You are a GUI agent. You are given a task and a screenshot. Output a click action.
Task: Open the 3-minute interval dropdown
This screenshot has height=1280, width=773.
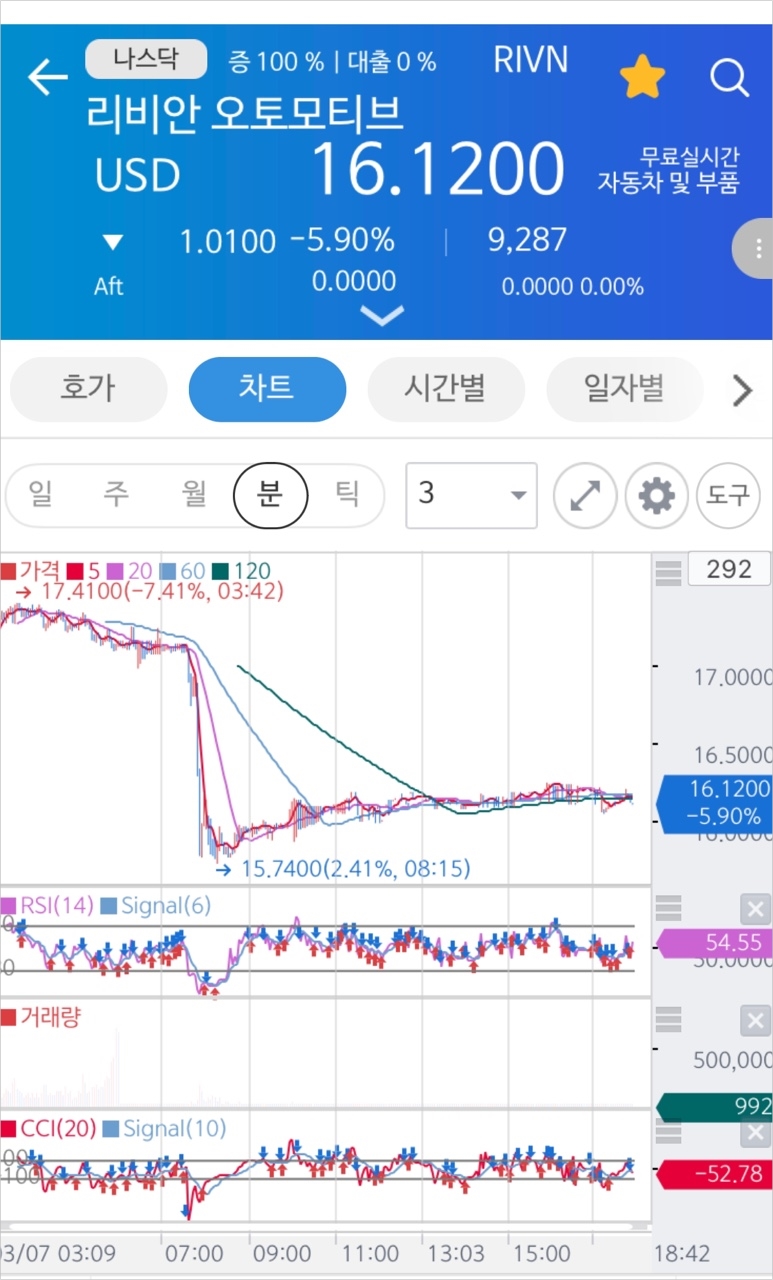coord(471,495)
